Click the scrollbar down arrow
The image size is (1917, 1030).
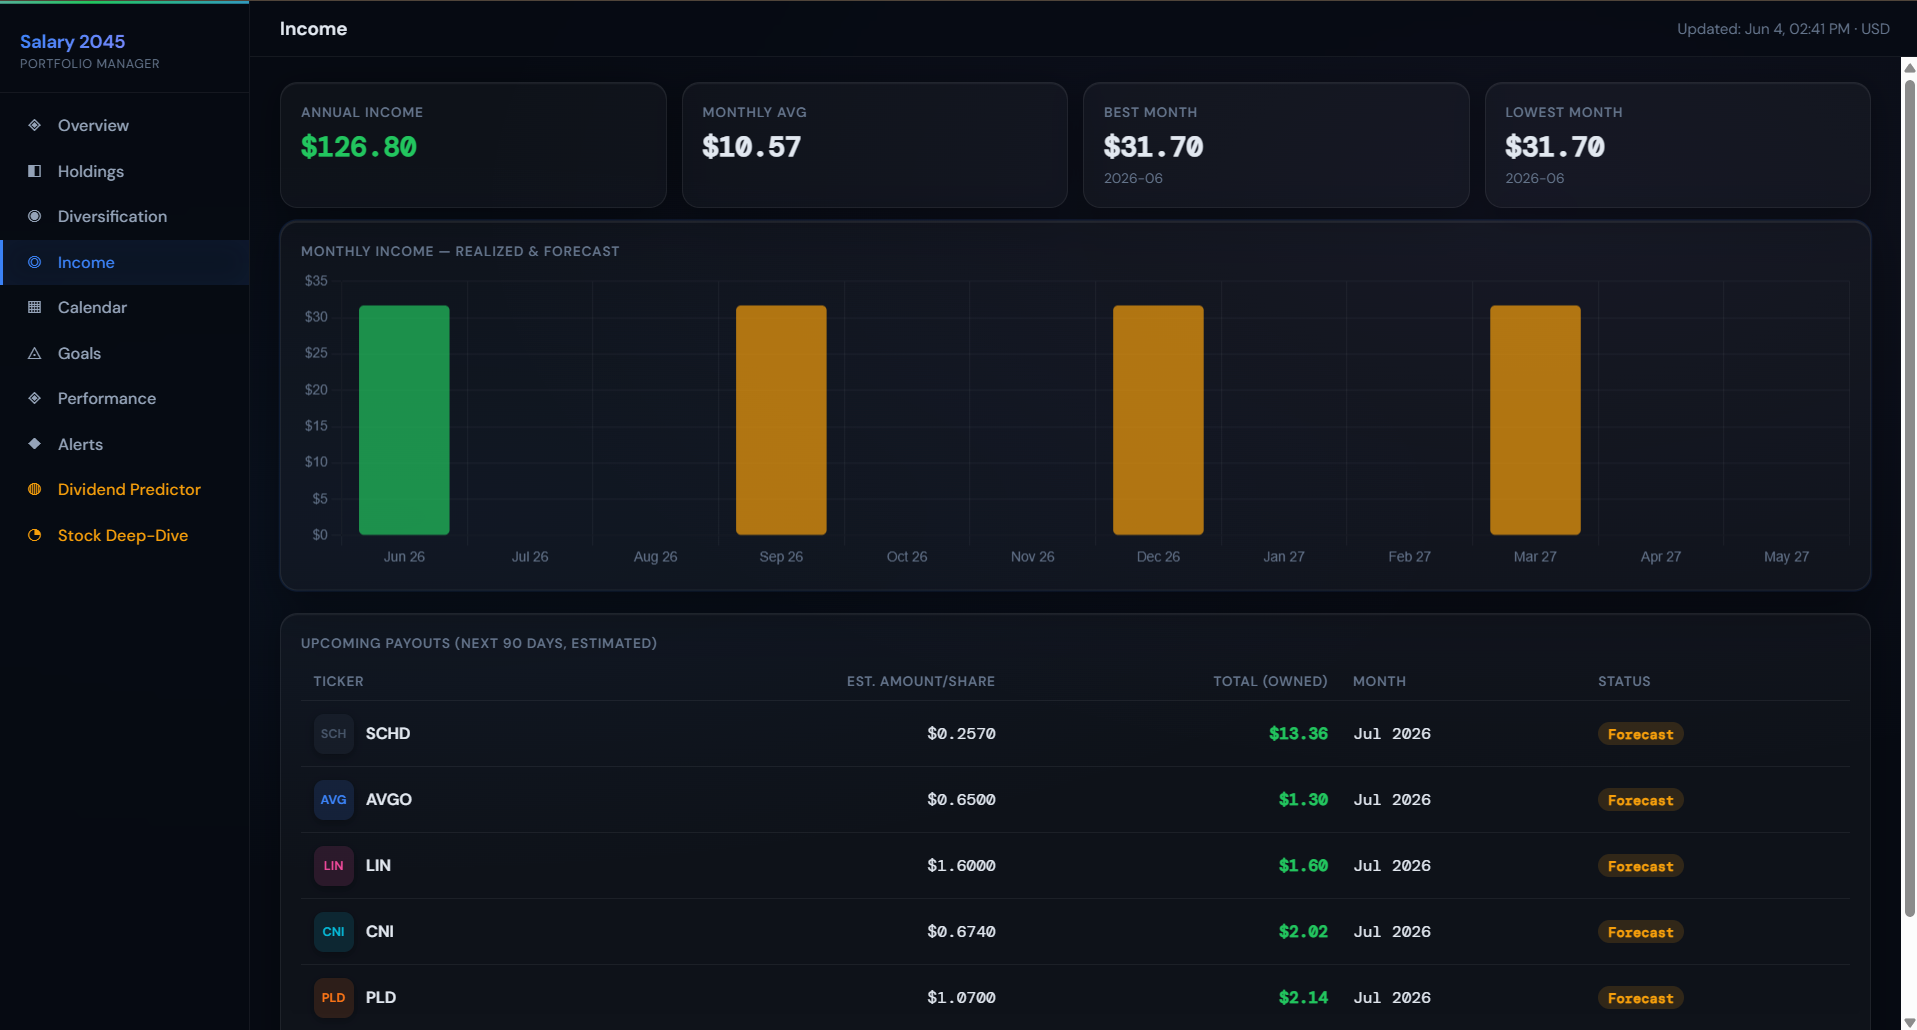point(1909,1022)
